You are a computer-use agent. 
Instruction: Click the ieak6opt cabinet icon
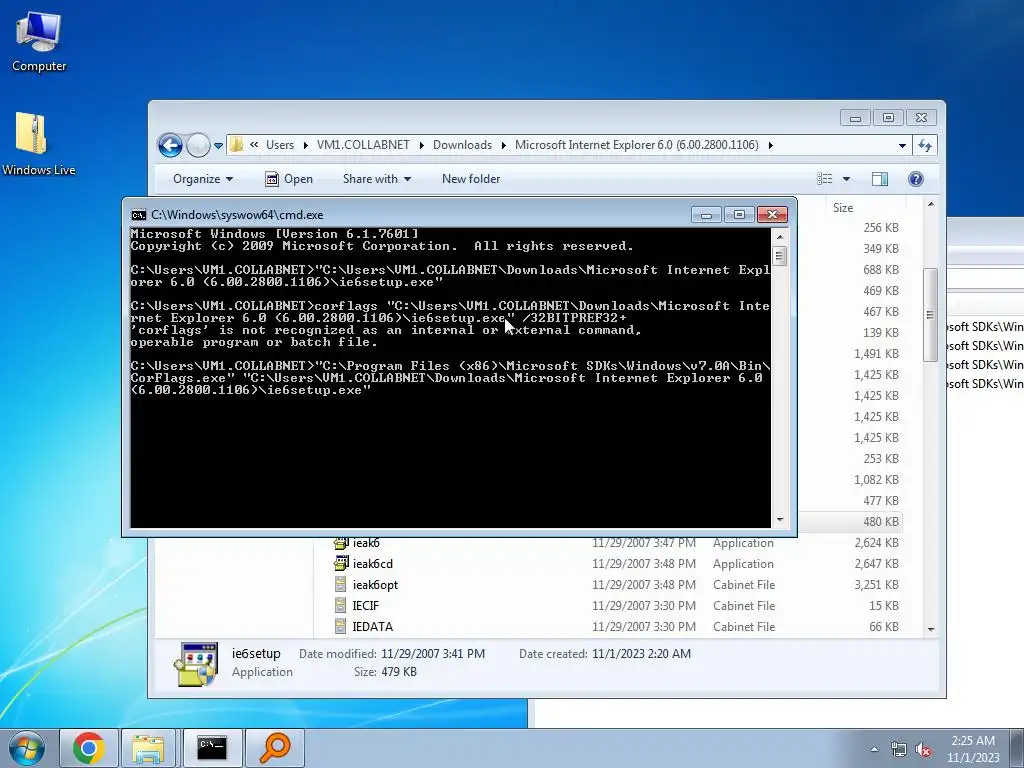[340, 584]
